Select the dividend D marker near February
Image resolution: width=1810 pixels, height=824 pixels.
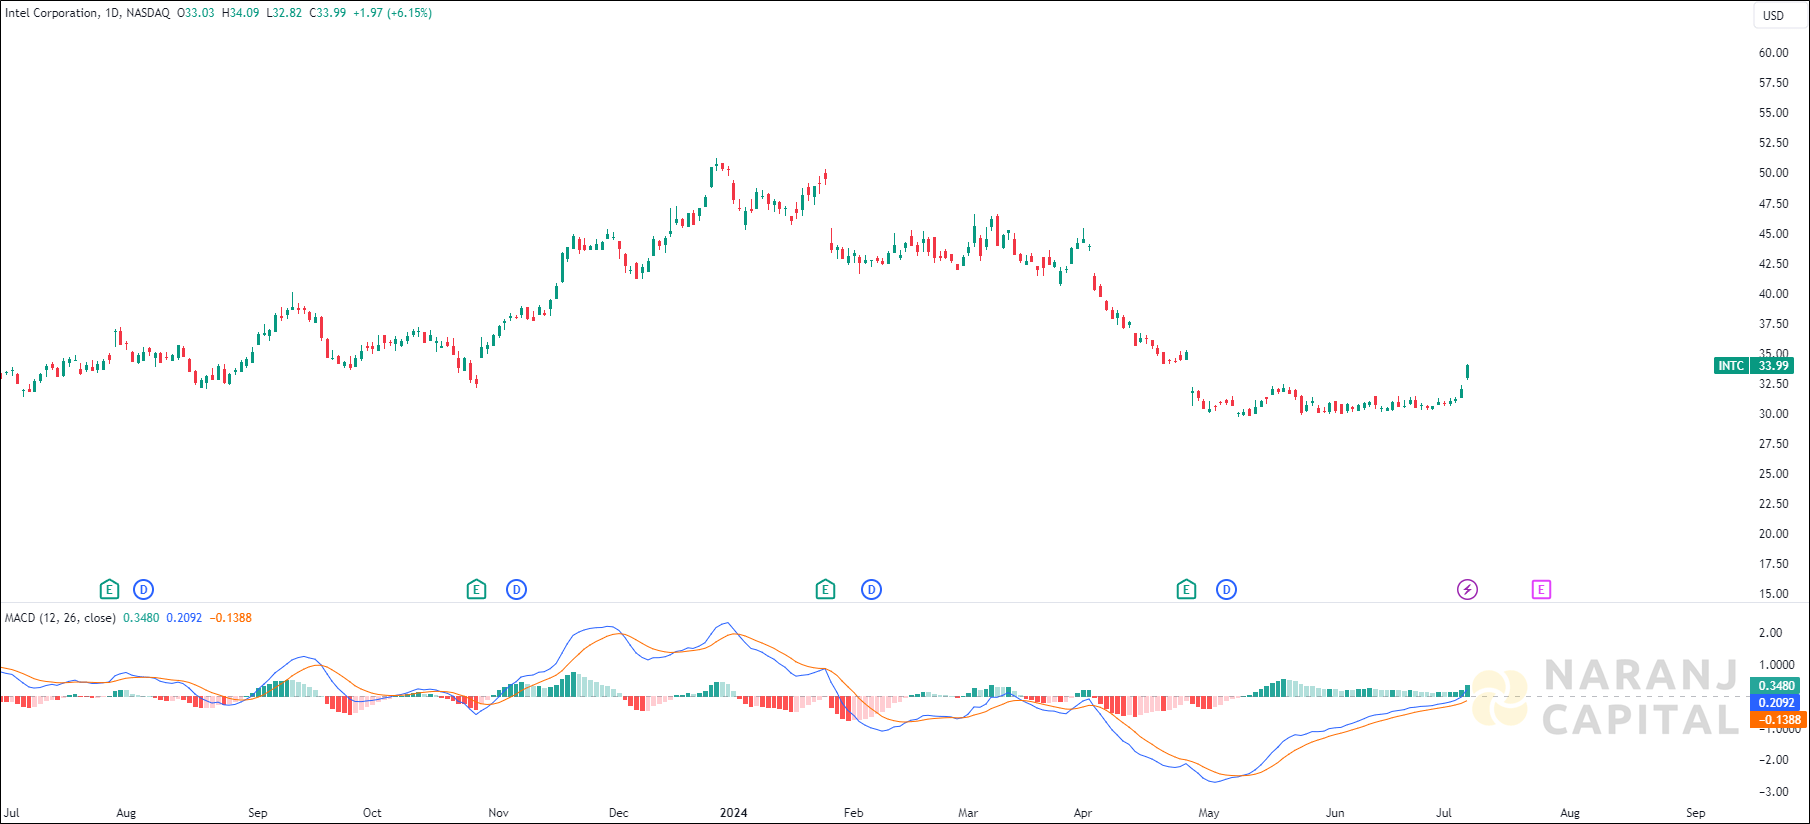click(872, 590)
